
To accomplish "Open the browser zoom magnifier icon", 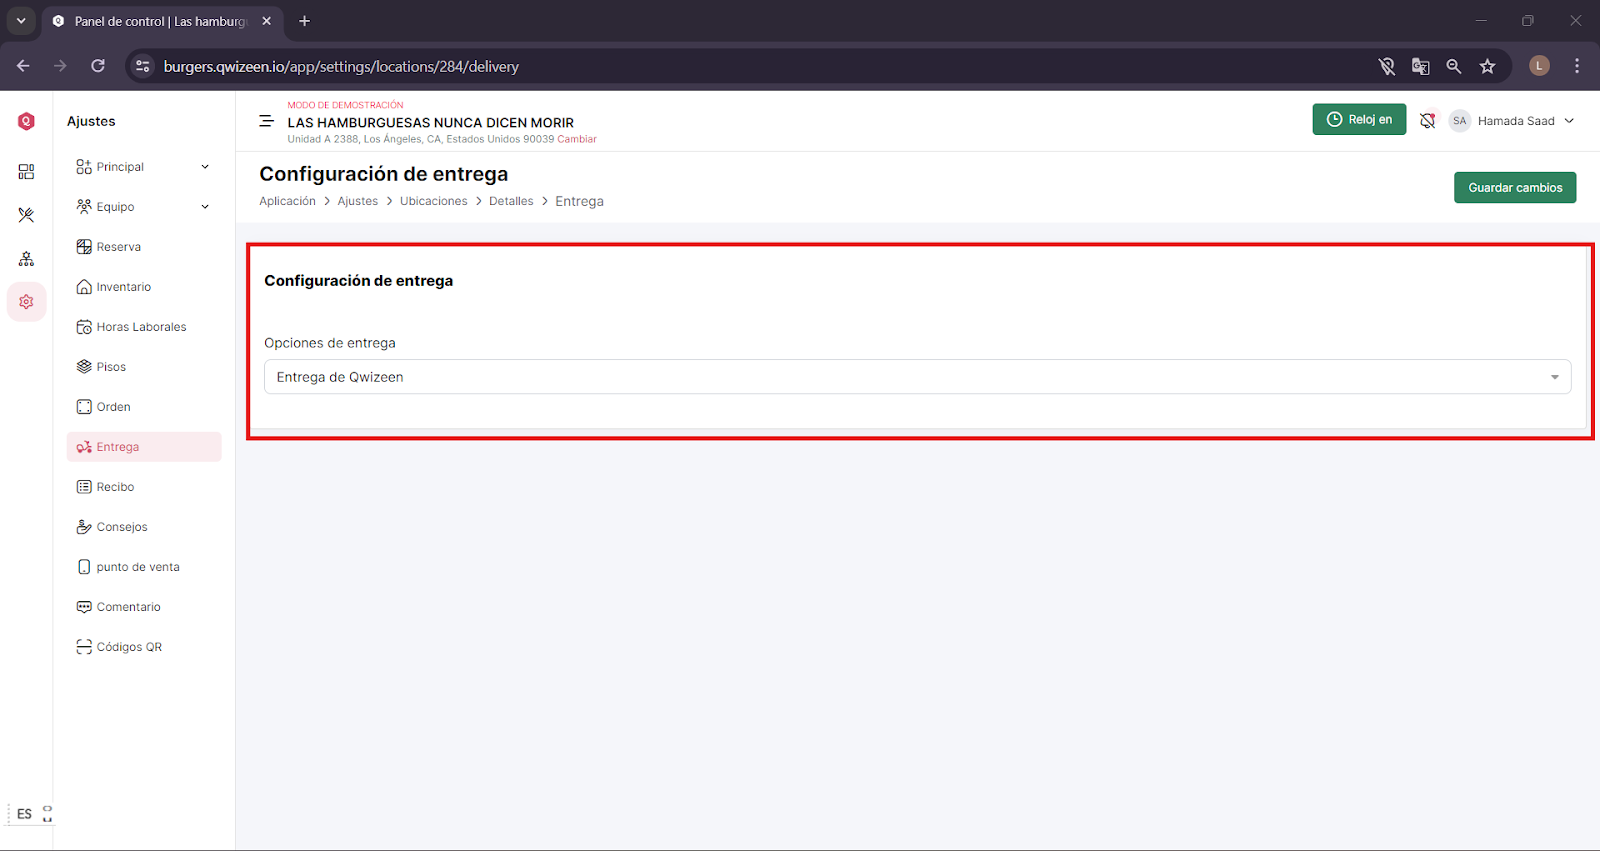I will pyautogui.click(x=1454, y=66).
